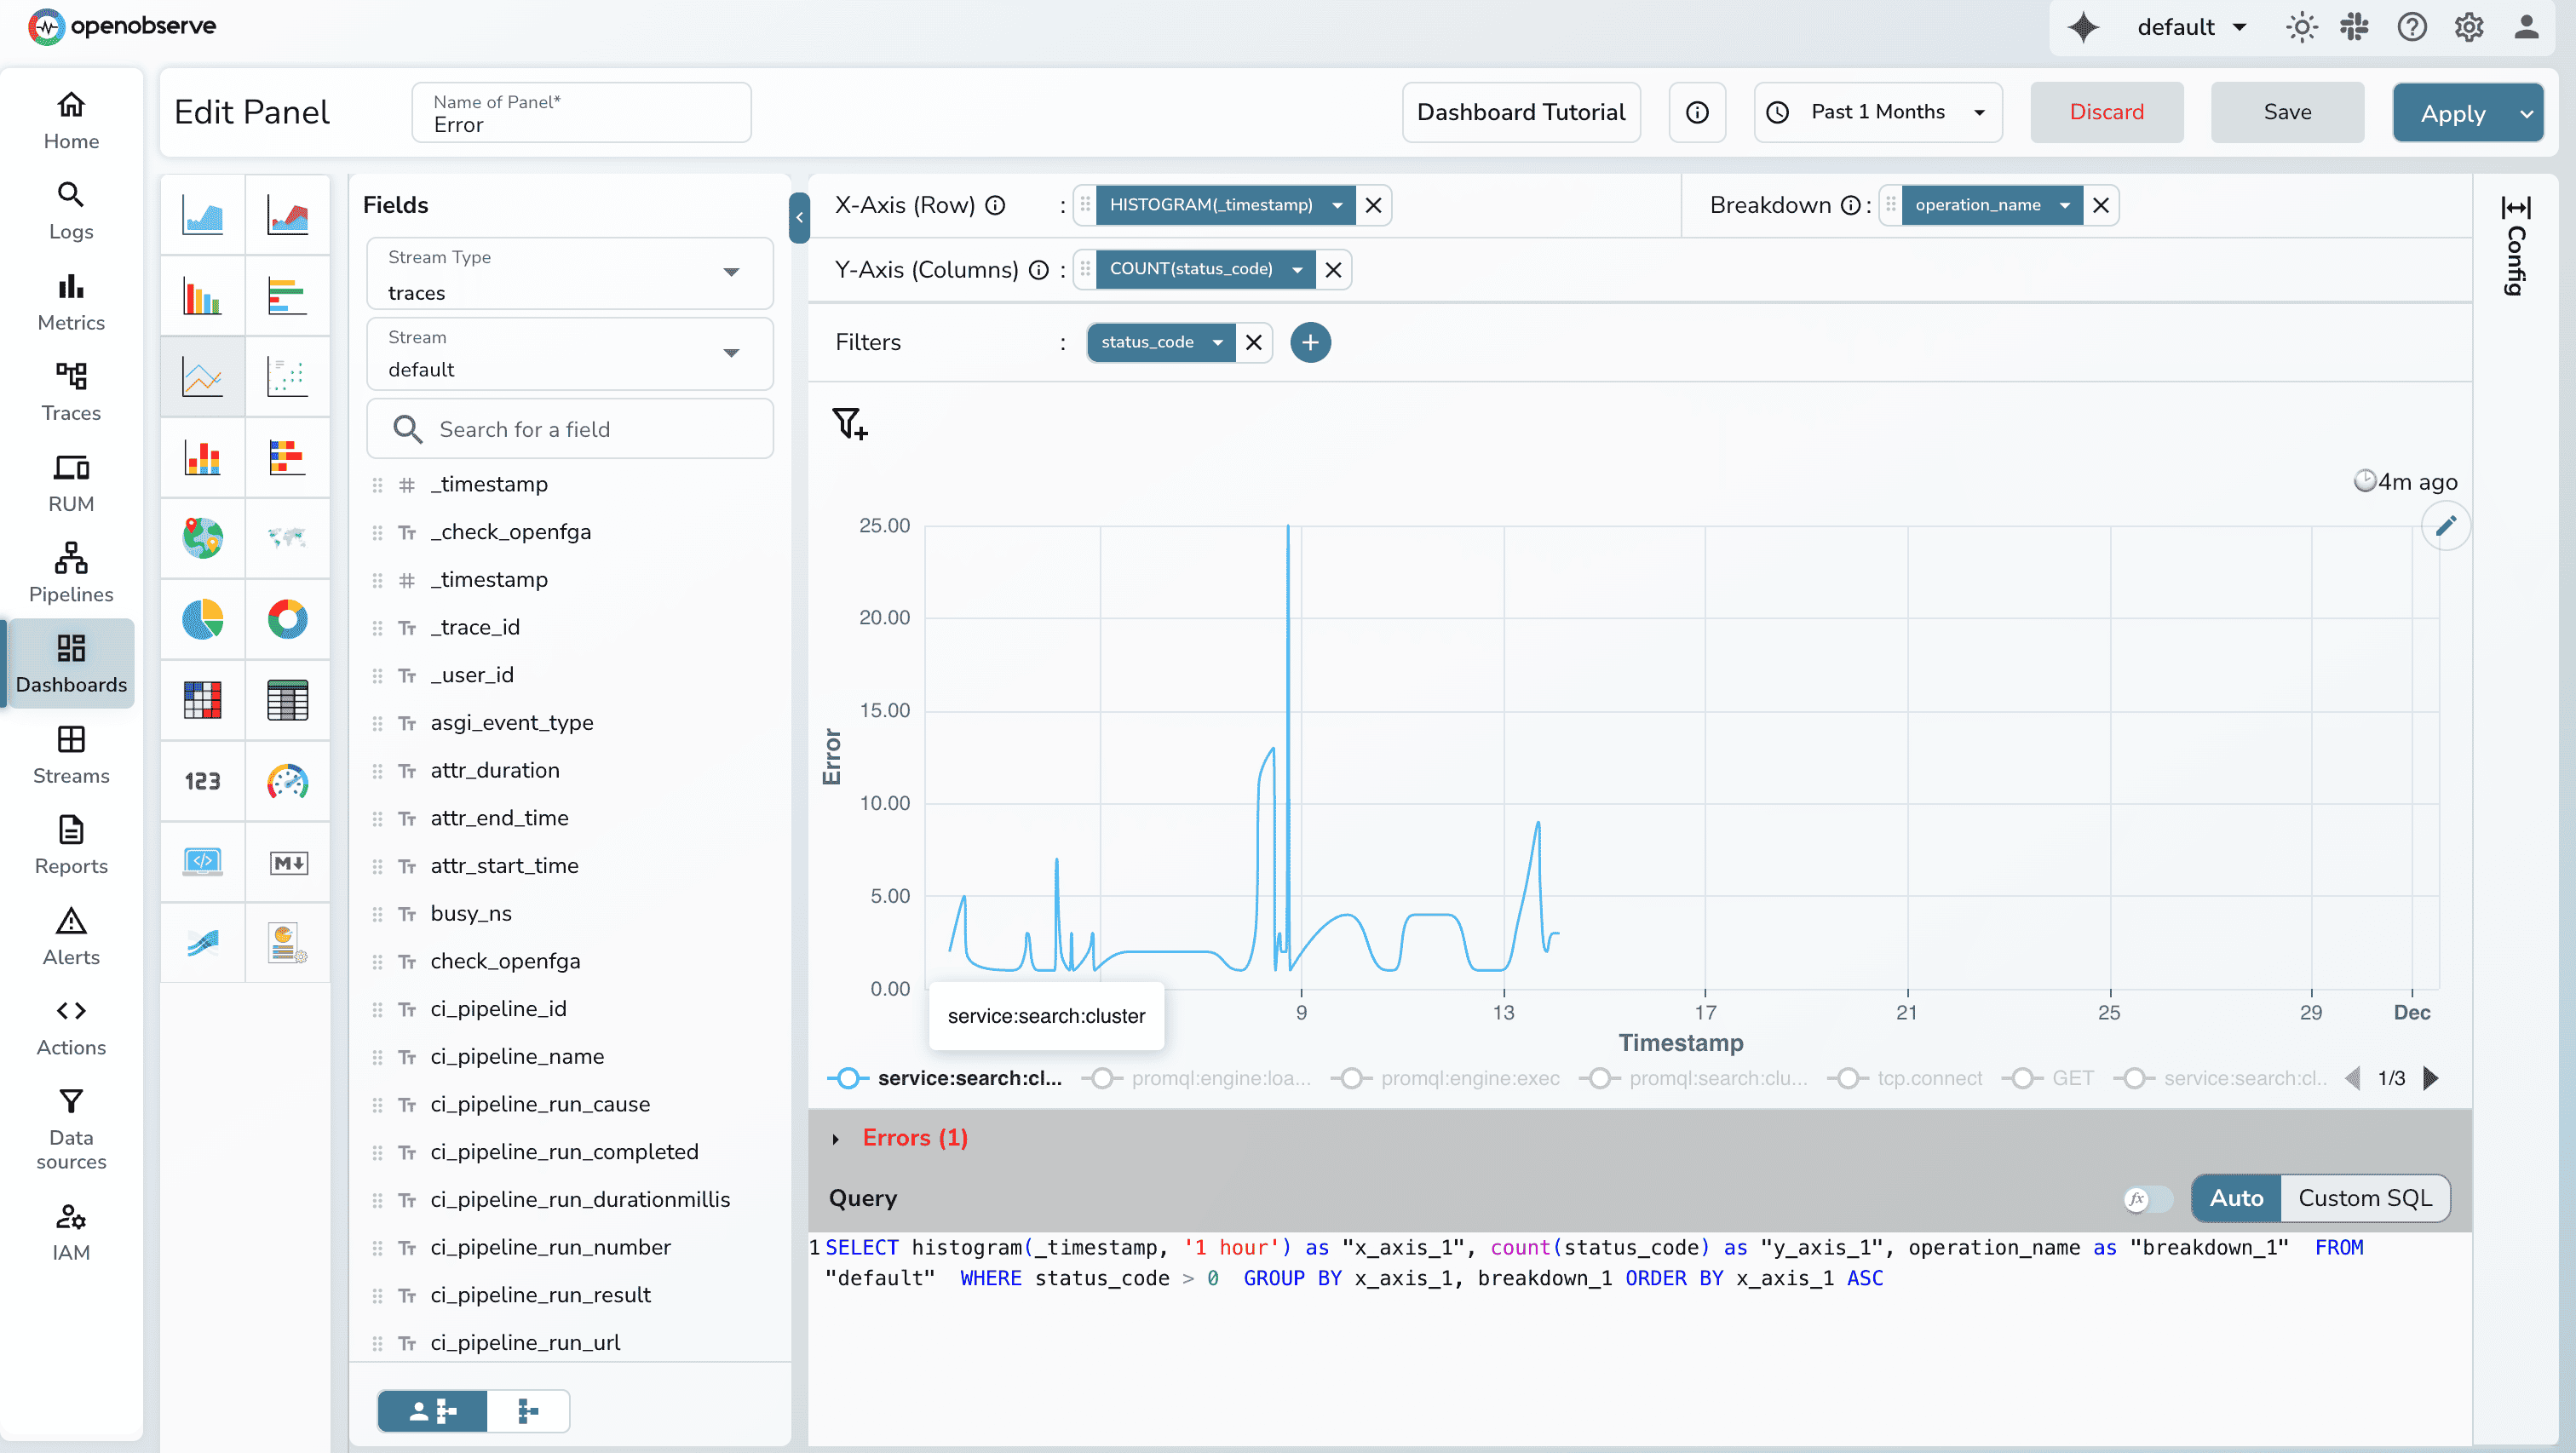Navigate to the Alerts section
Viewport: 2576px width, 1453px height.
click(x=70, y=935)
